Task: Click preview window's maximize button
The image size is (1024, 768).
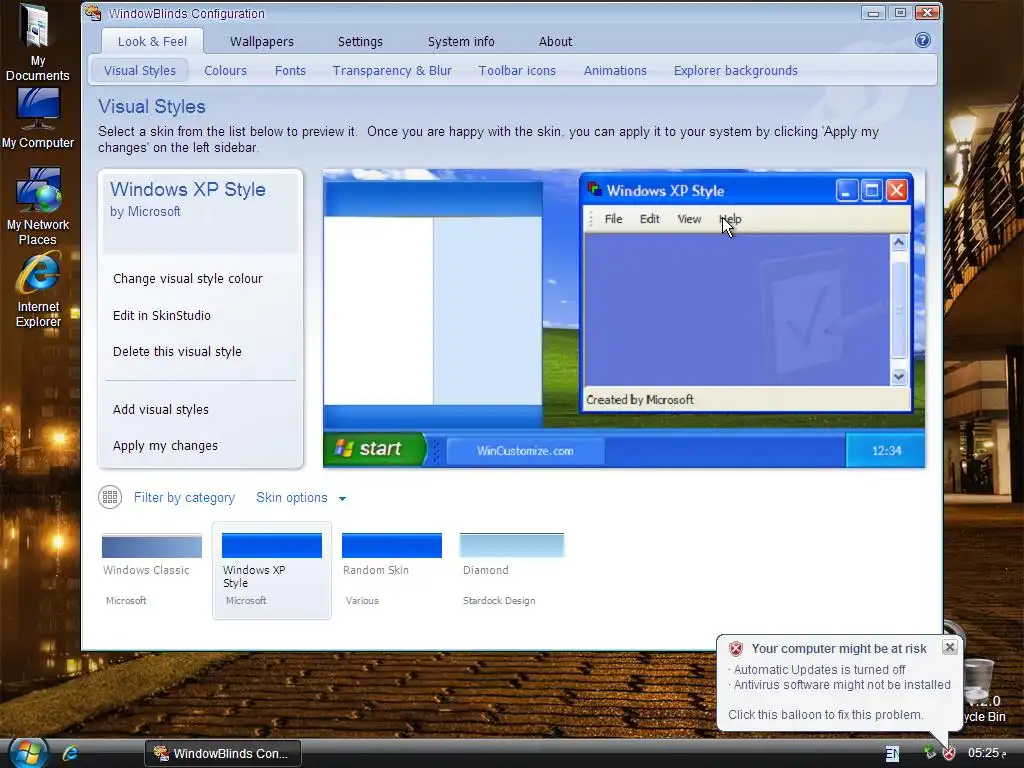Action: [872, 190]
